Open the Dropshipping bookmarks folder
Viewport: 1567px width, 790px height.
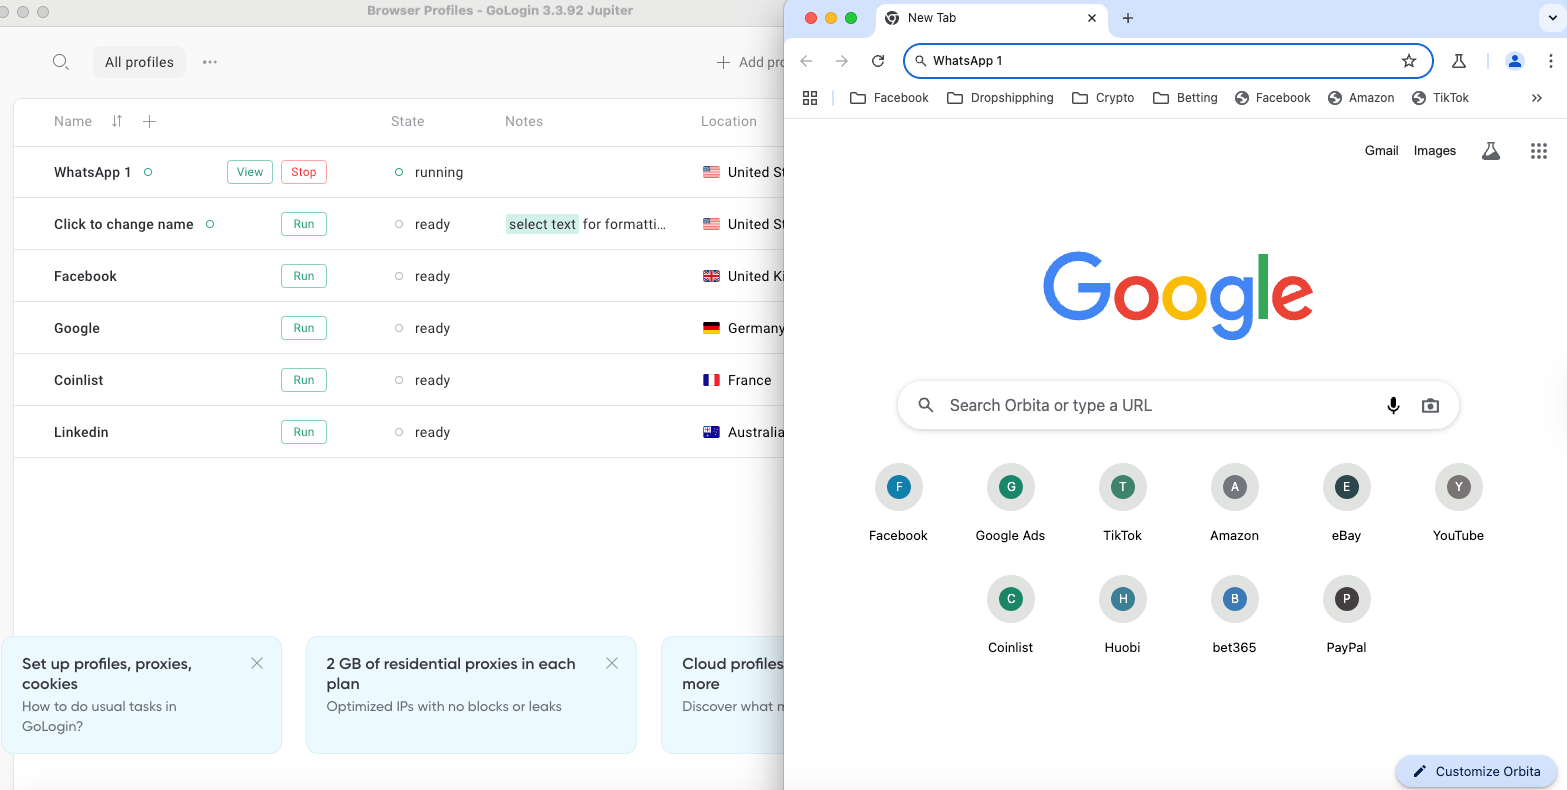[1000, 98]
